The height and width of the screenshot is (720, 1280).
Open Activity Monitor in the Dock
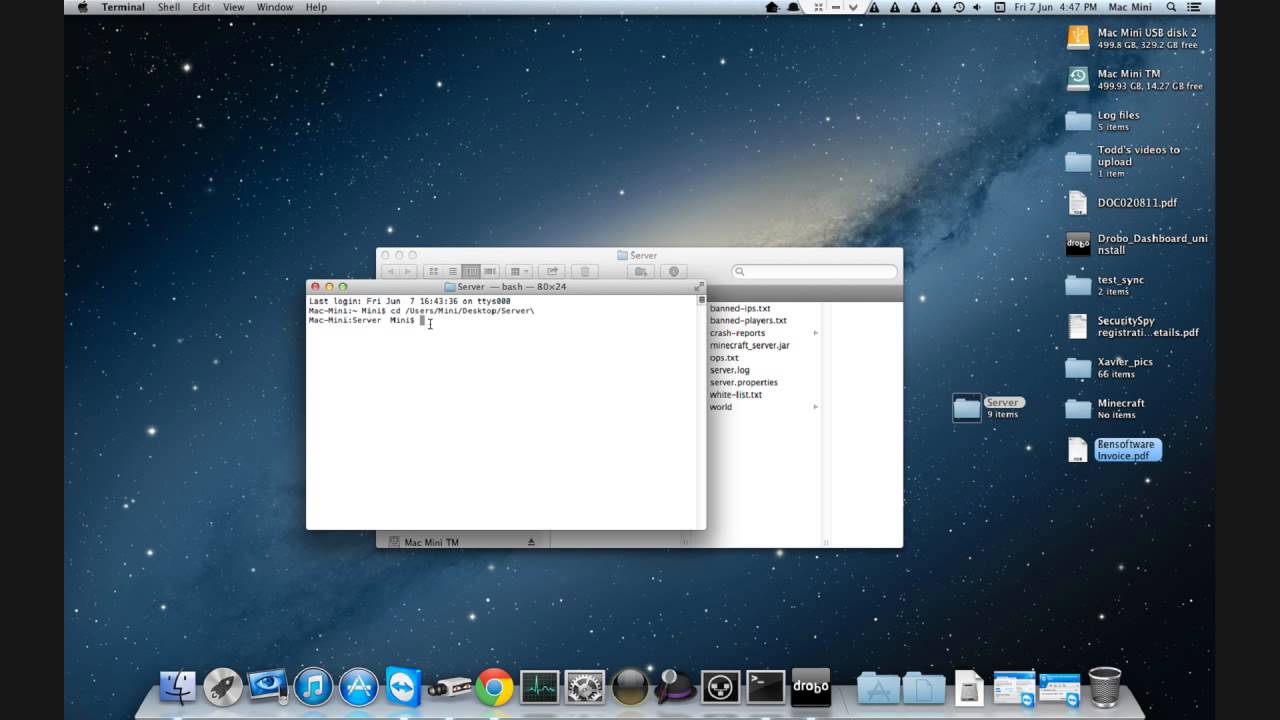pos(539,686)
